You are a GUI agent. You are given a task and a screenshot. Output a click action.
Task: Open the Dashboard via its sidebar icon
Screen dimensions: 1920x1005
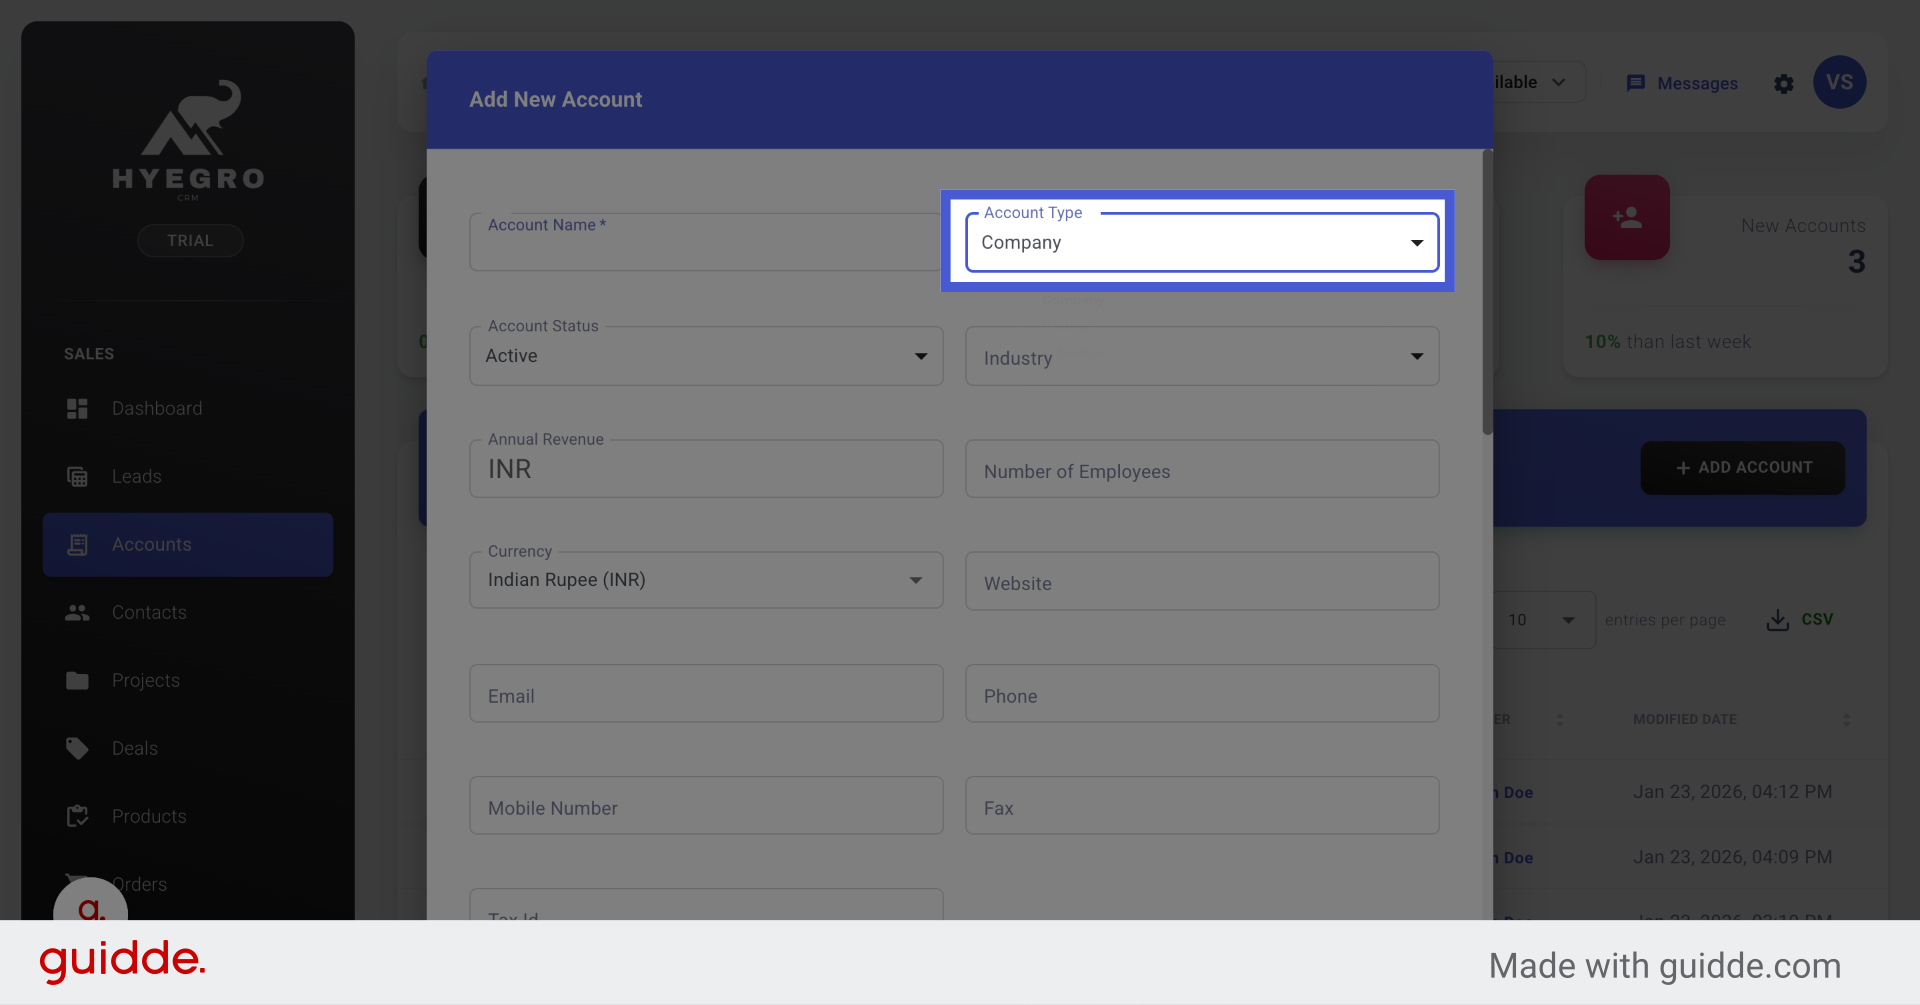pos(77,408)
